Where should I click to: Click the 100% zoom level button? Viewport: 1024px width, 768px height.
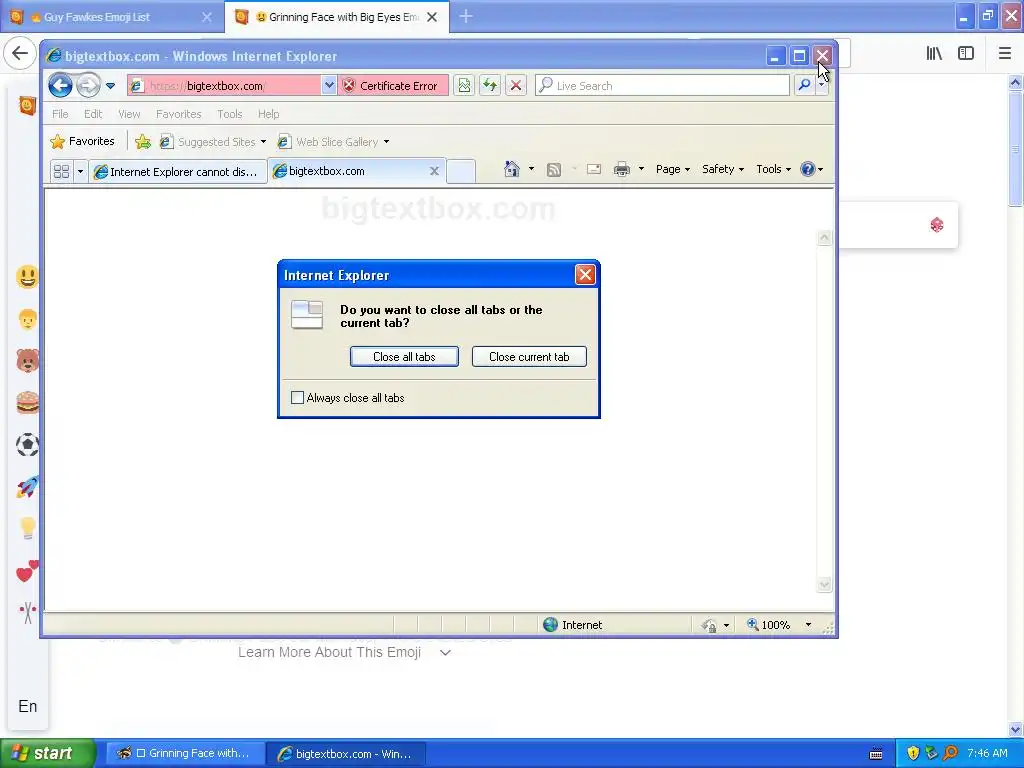pos(769,625)
